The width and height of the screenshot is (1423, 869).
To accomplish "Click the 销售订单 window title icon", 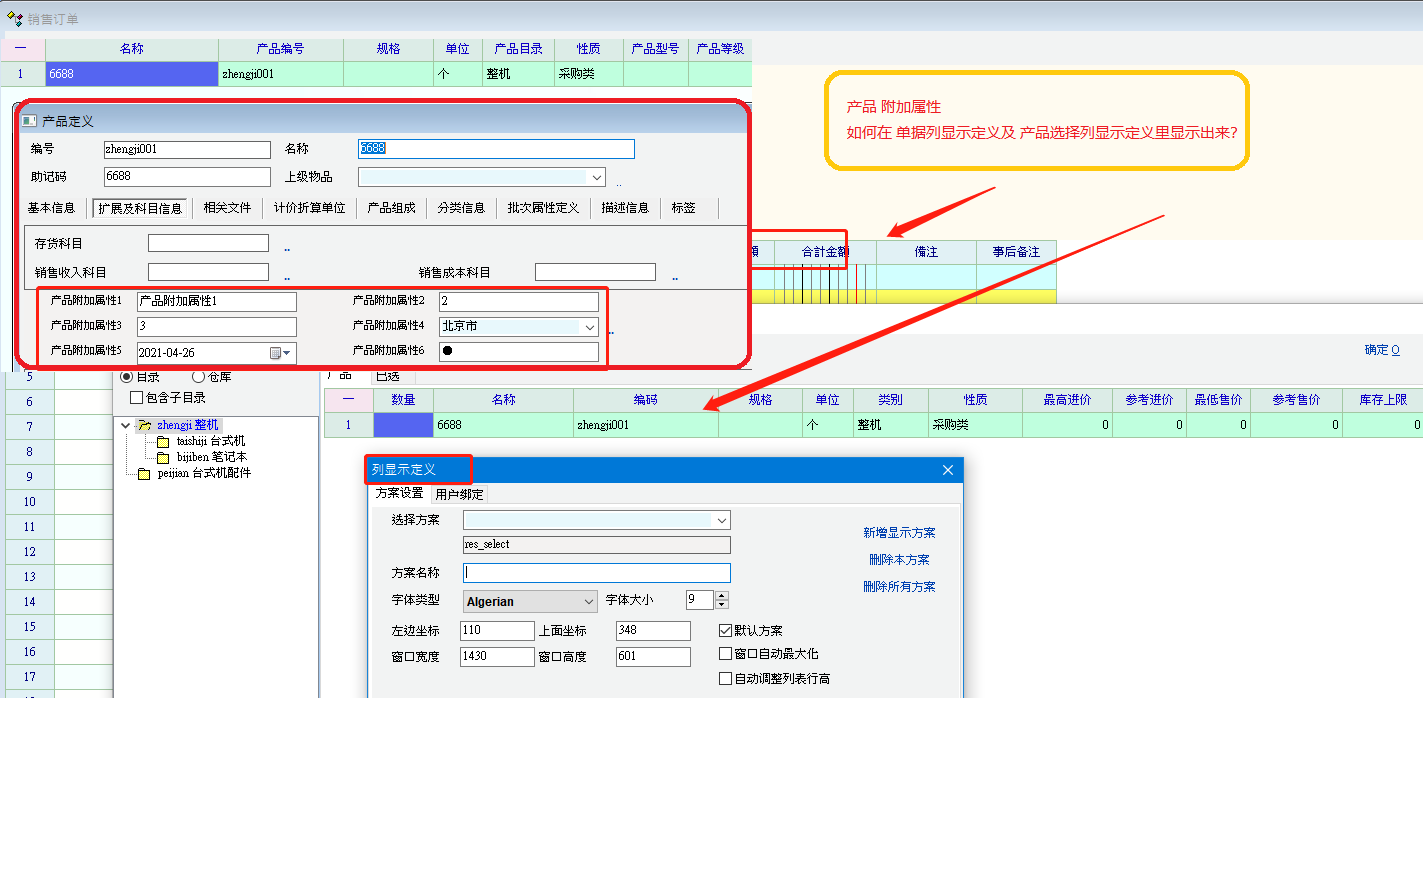I will (14, 19).
